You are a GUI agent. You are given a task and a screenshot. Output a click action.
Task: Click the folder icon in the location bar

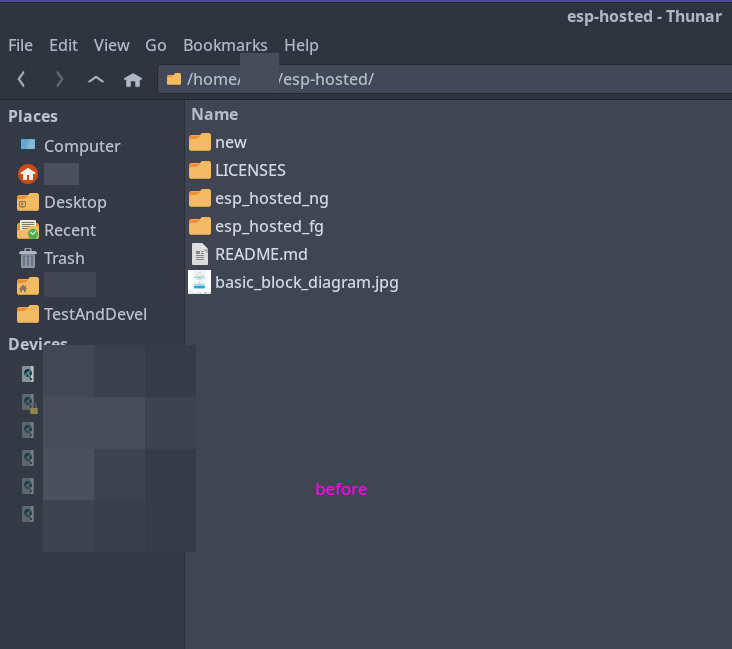click(174, 79)
